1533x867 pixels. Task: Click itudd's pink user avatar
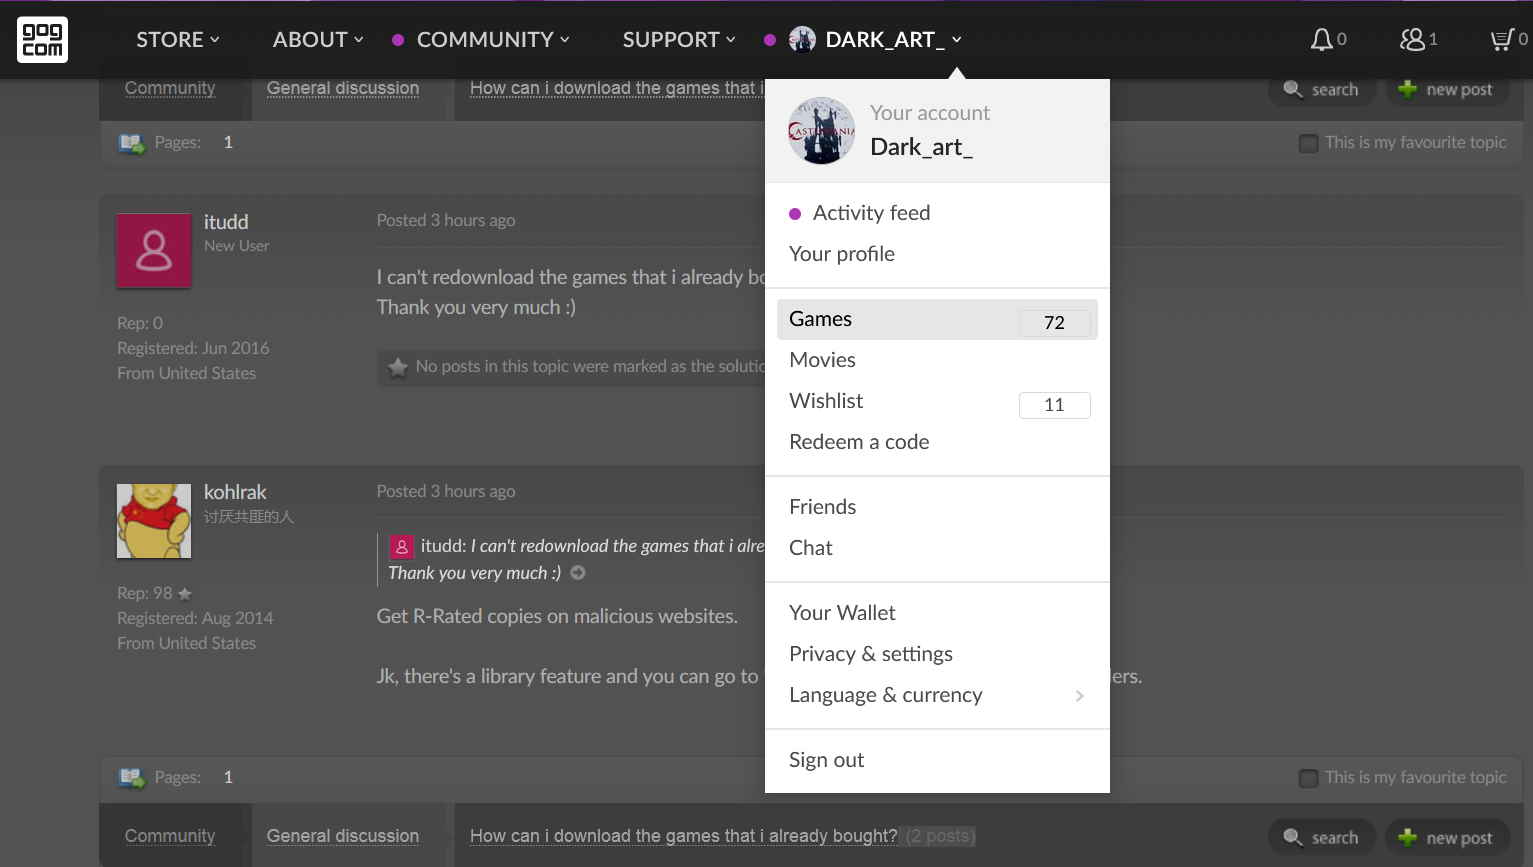(x=154, y=251)
